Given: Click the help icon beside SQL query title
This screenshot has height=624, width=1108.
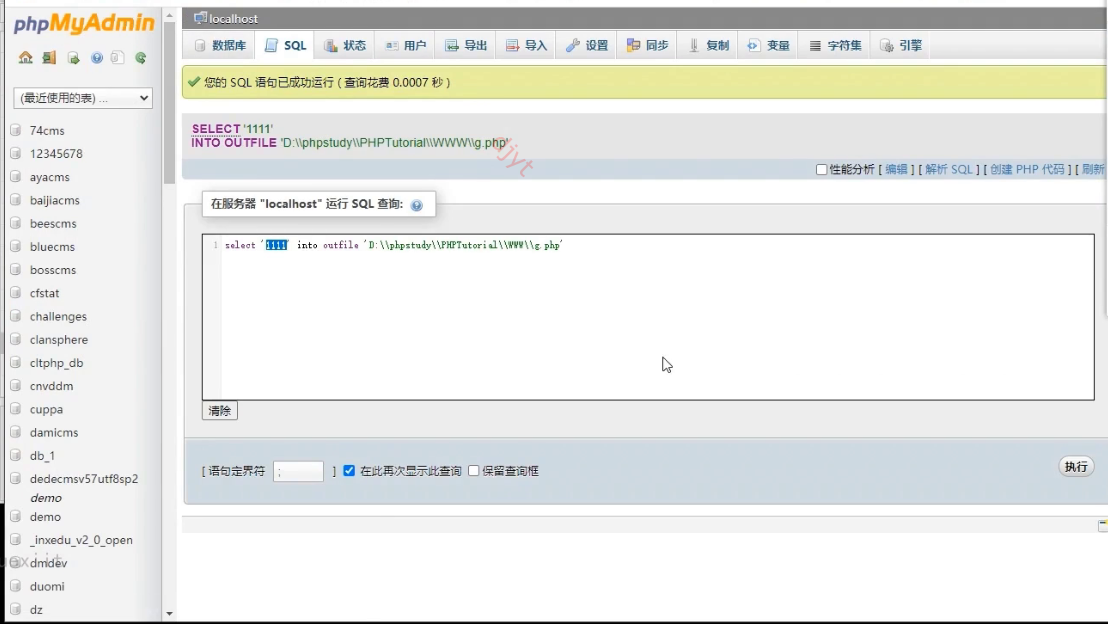Looking at the screenshot, I should tap(417, 205).
